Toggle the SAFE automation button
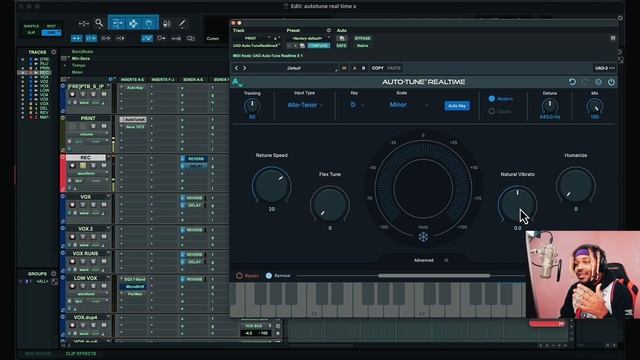The image size is (640, 360). [342, 46]
